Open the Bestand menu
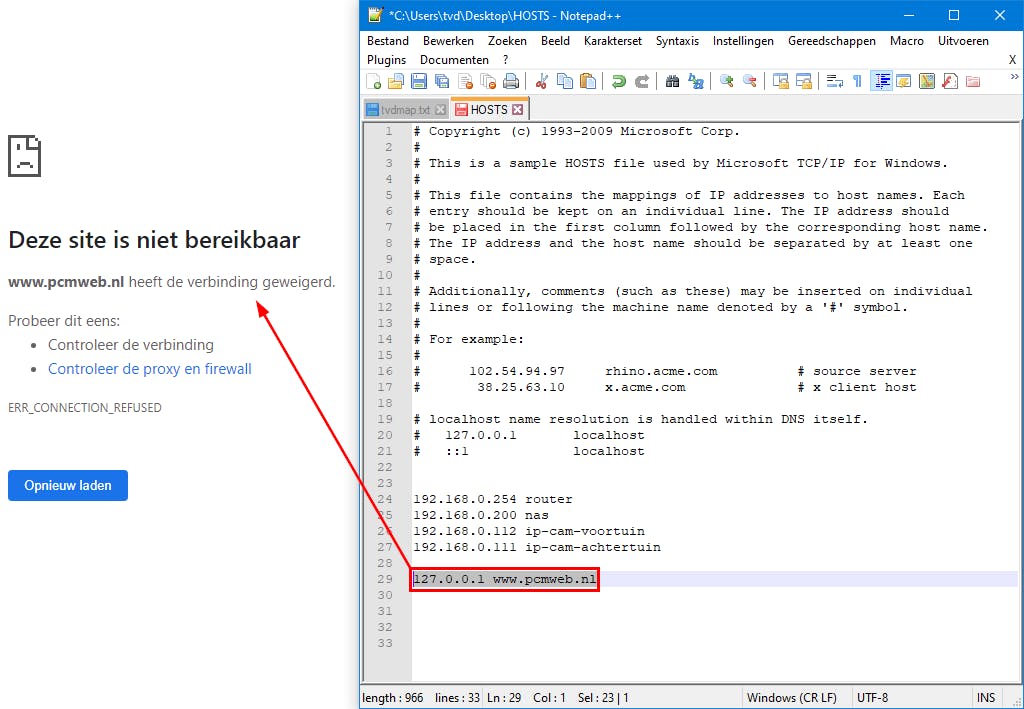1024x709 pixels. point(388,40)
